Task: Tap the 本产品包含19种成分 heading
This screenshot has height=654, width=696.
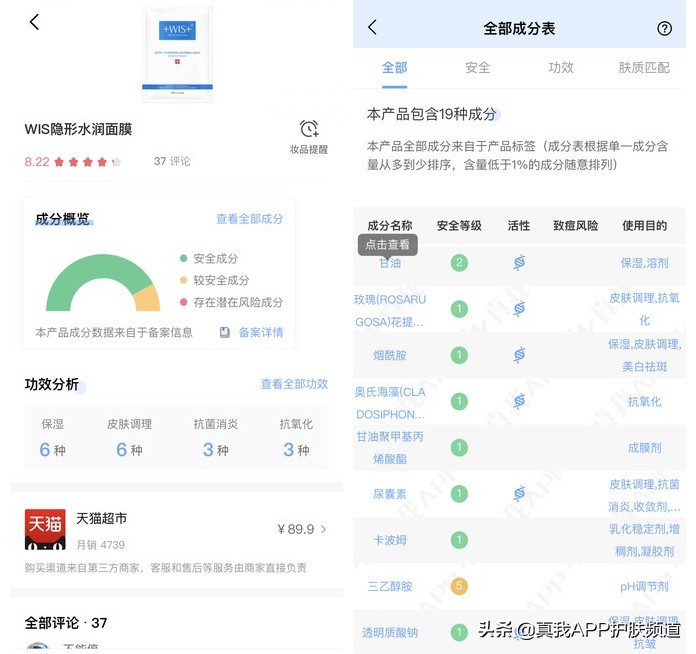Action: pos(431,114)
